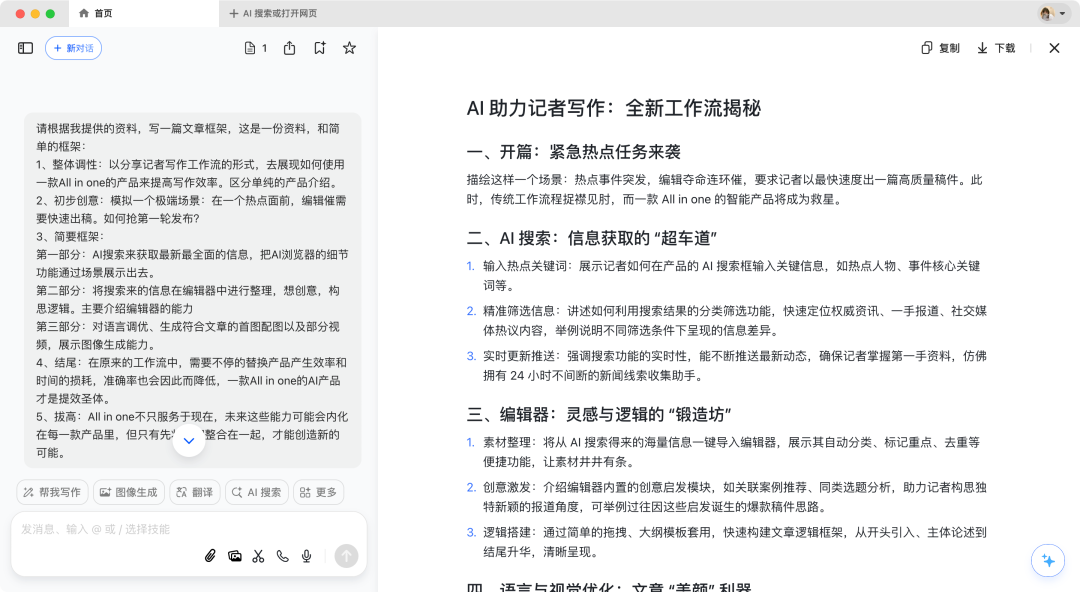Open the floating AI assistant sparkle button
This screenshot has height=592, width=1080.
(x=1048, y=561)
